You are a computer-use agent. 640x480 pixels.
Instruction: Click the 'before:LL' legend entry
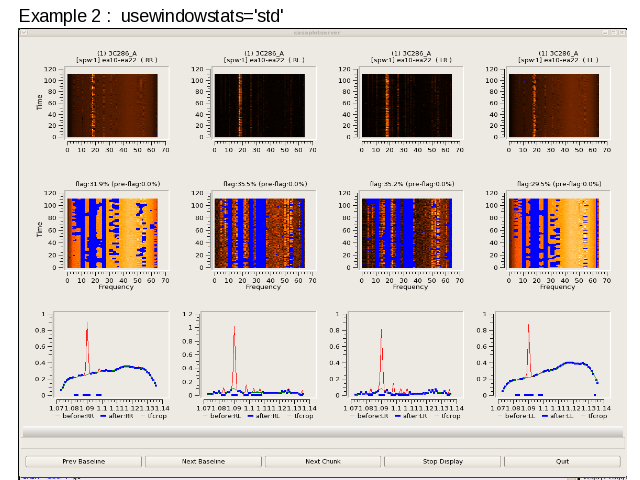pyautogui.click(x=516, y=416)
